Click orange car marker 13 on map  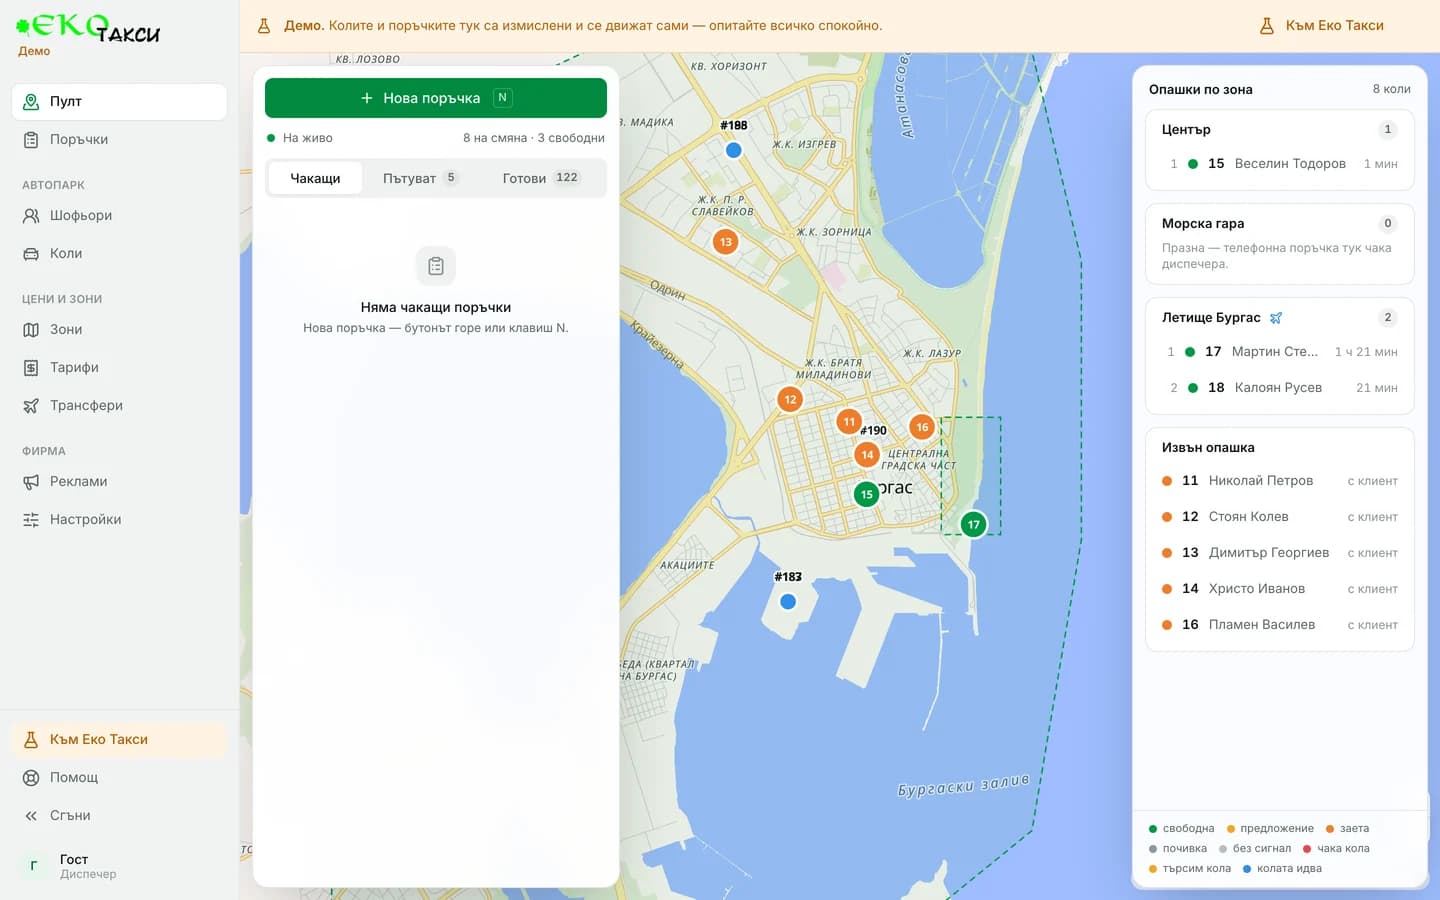coord(725,241)
